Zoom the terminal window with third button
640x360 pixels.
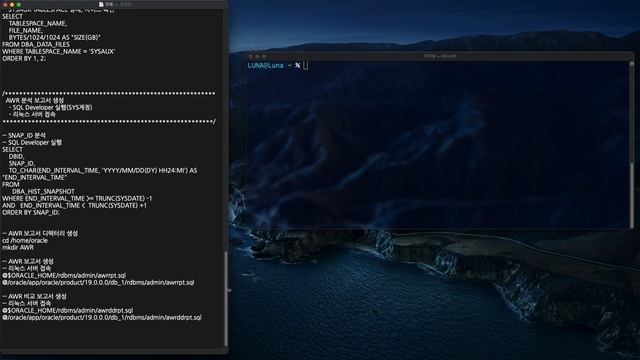pos(264,56)
